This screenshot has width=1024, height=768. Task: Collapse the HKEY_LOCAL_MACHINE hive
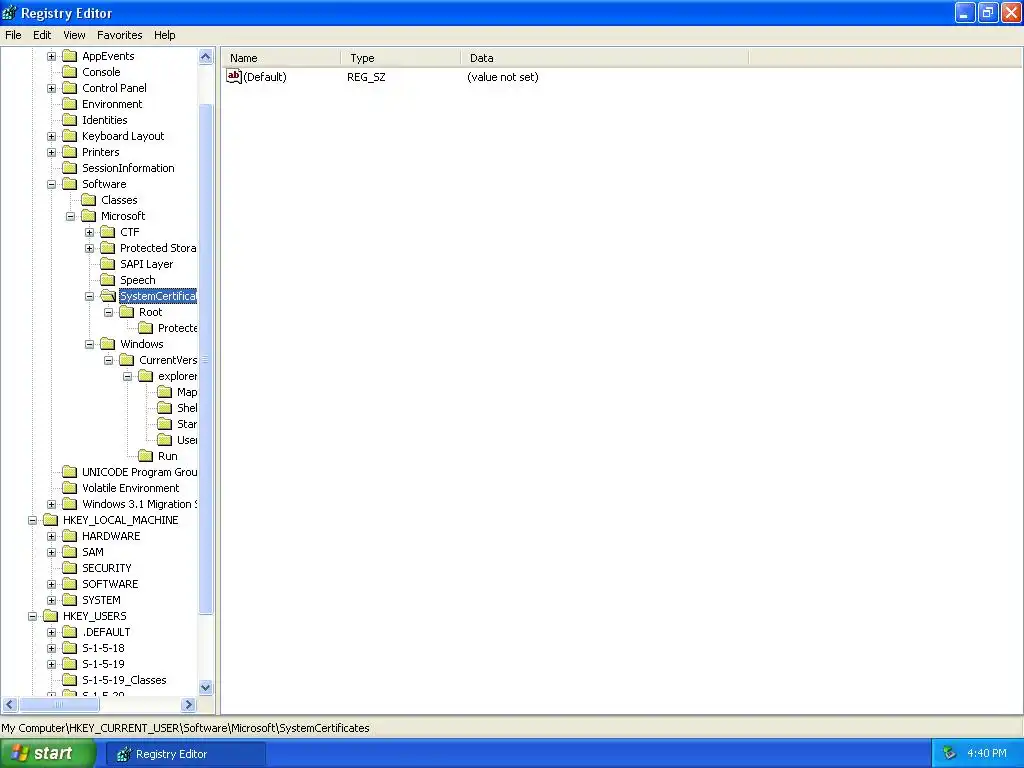click(33, 520)
